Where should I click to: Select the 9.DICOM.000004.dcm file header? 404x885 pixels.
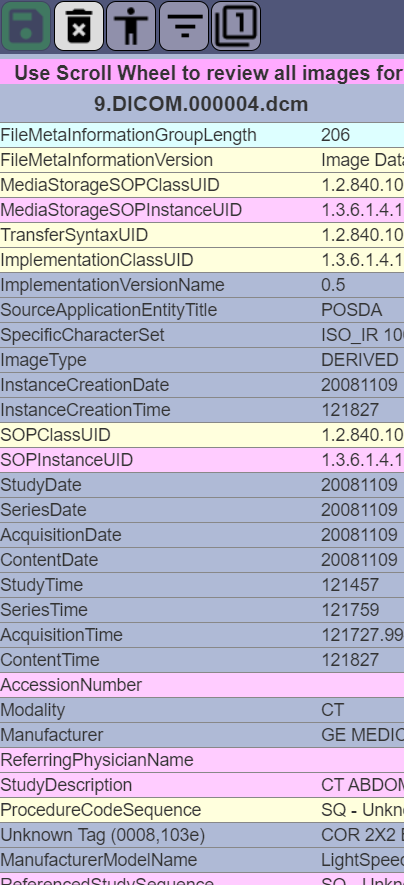point(202,104)
